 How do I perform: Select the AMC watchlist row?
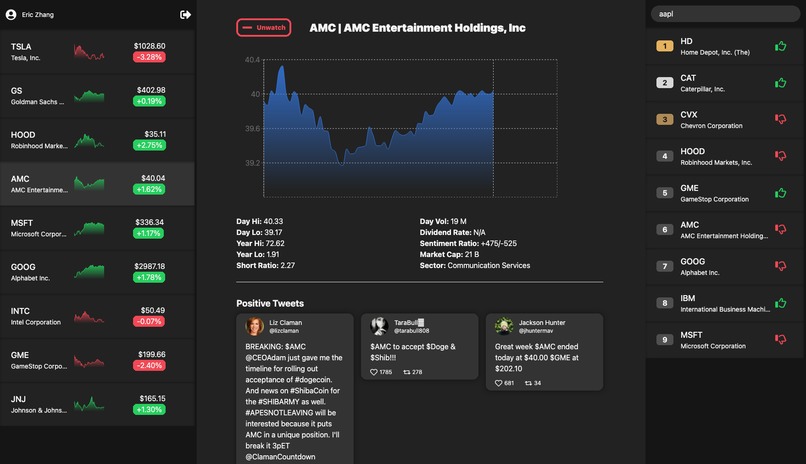[97, 184]
